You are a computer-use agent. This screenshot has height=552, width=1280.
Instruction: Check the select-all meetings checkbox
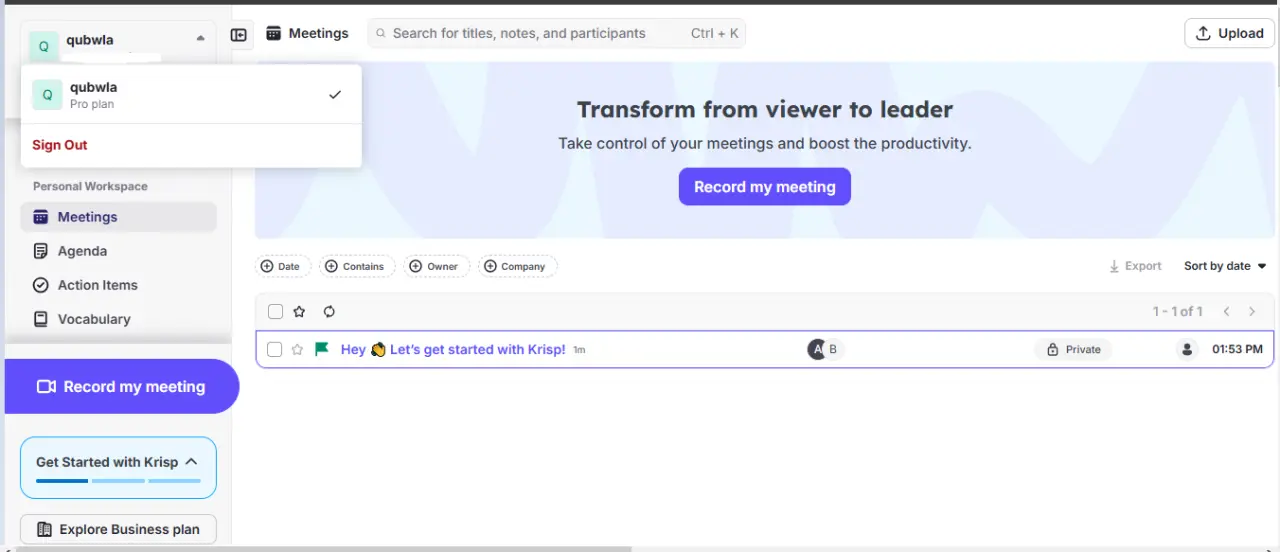pyautogui.click(x=275, y=312)
